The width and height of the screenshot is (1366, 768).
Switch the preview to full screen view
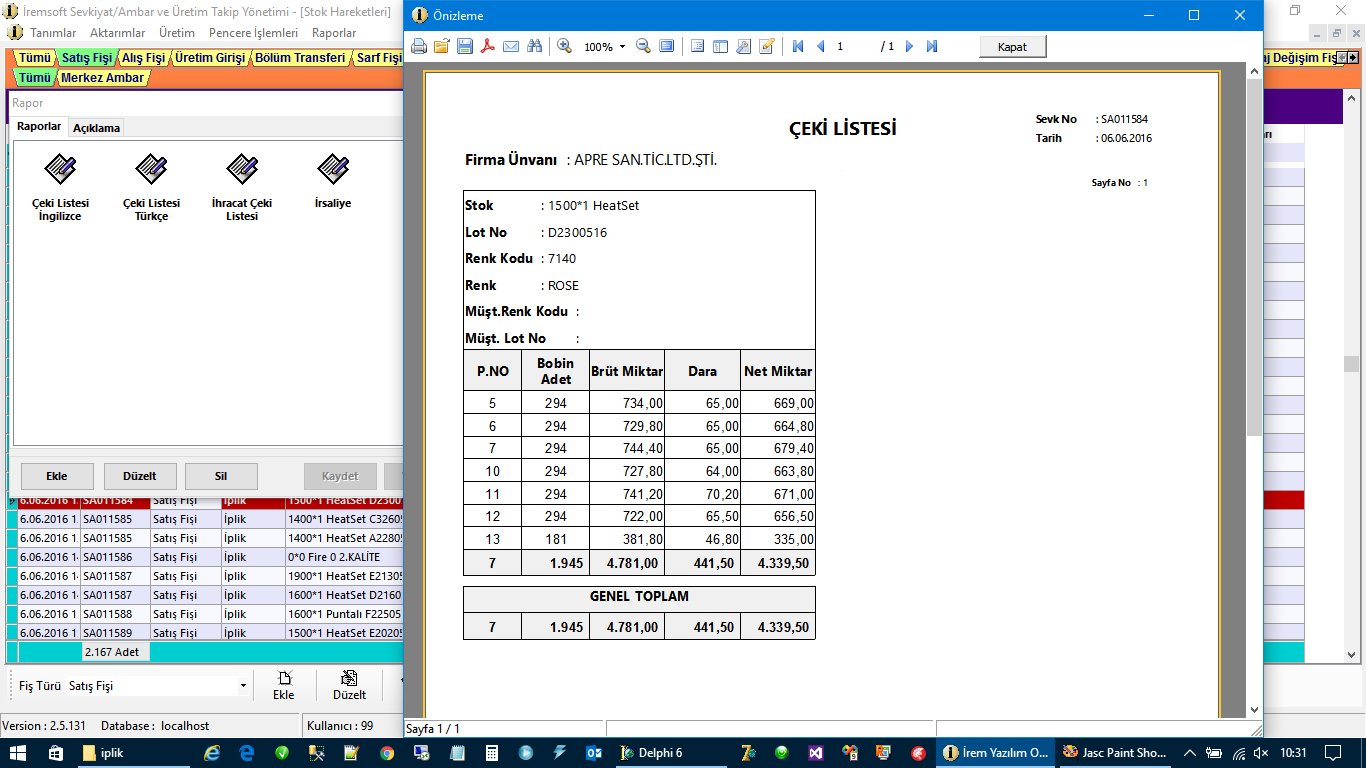point(666,46)
